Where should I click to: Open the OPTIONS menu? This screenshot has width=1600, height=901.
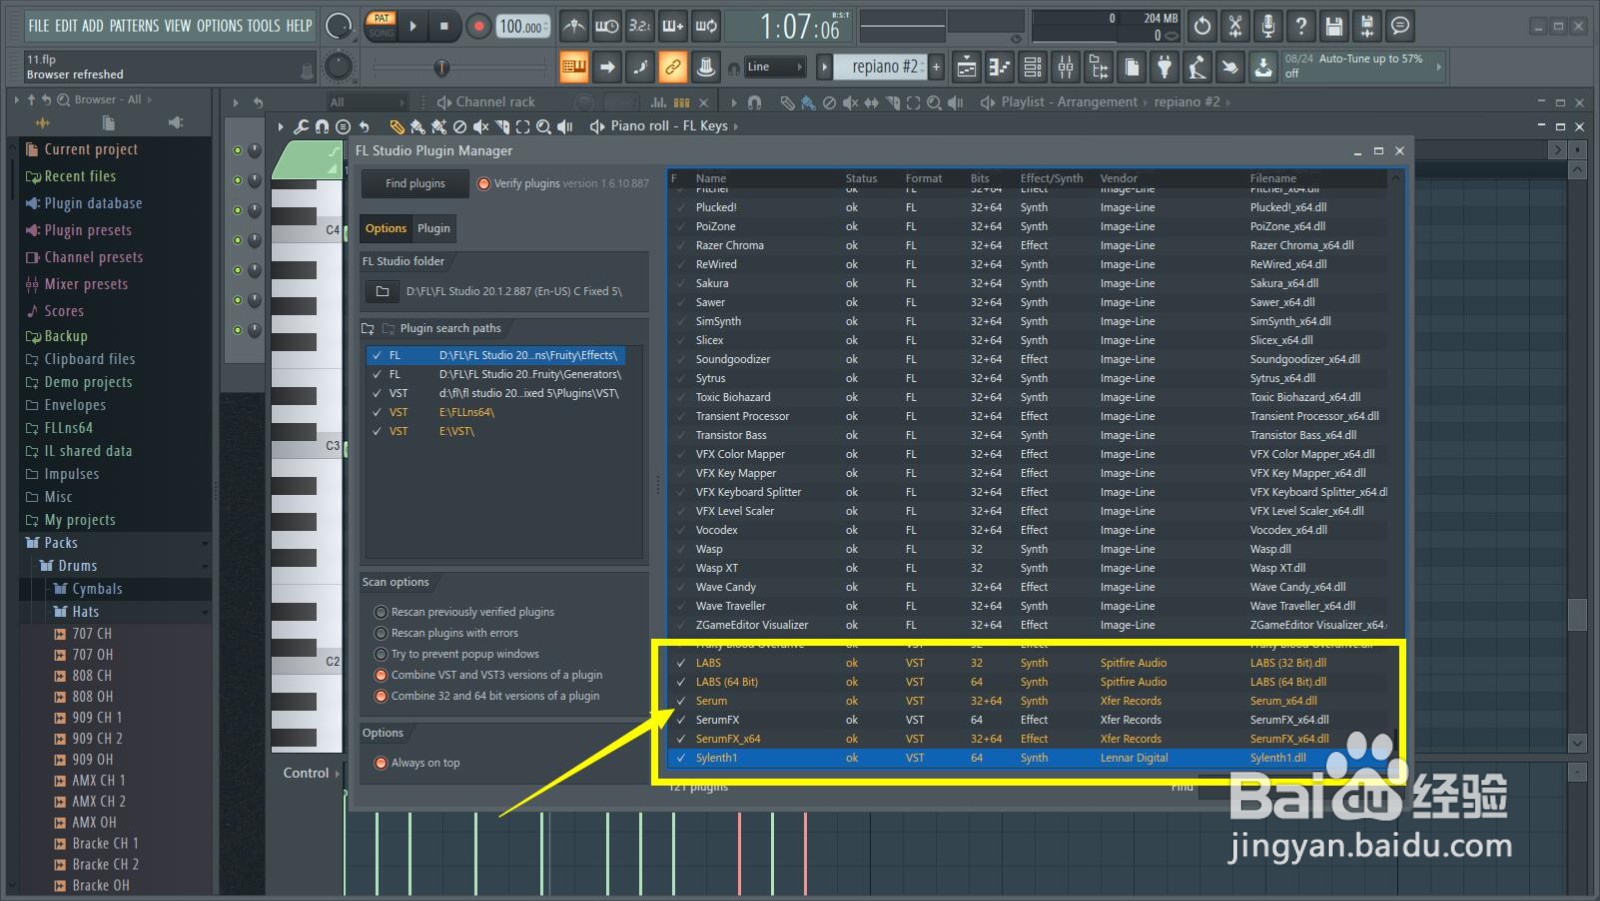point(219,26)
